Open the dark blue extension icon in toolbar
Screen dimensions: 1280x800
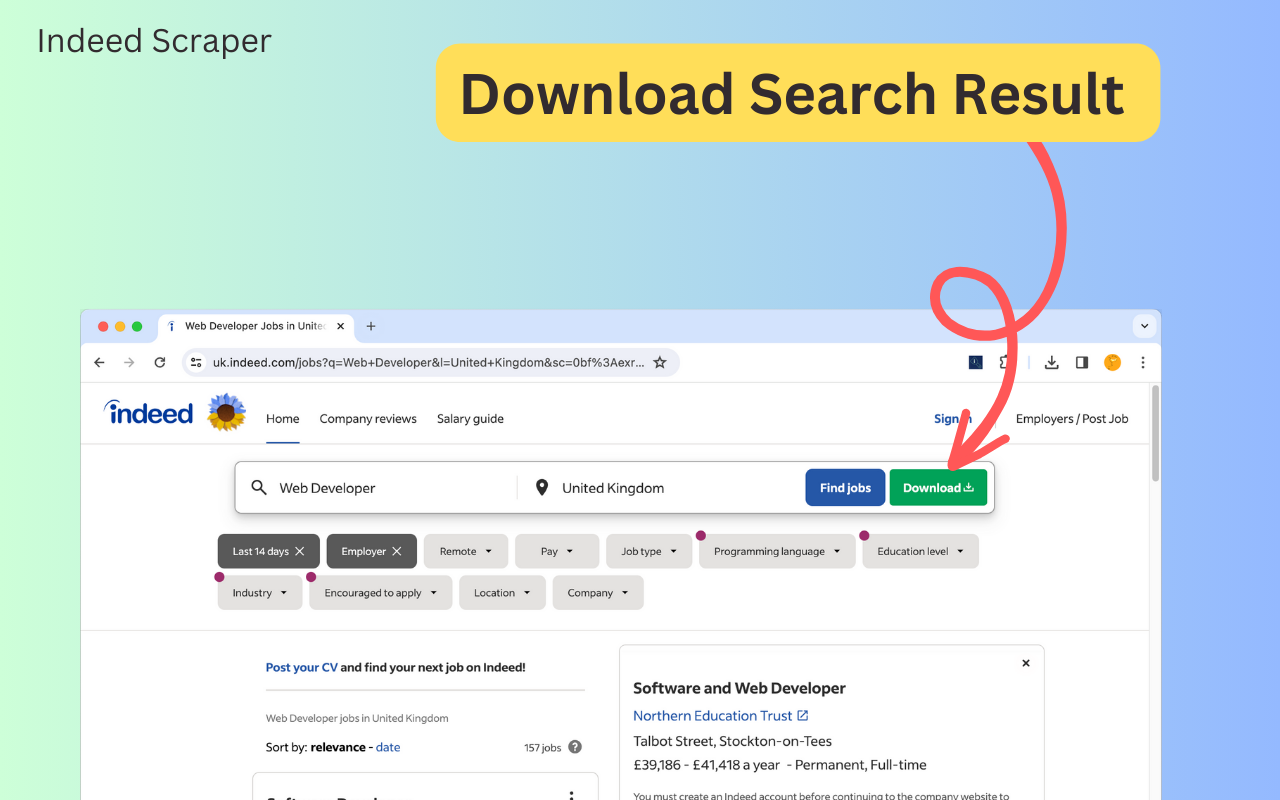[976, 363]
